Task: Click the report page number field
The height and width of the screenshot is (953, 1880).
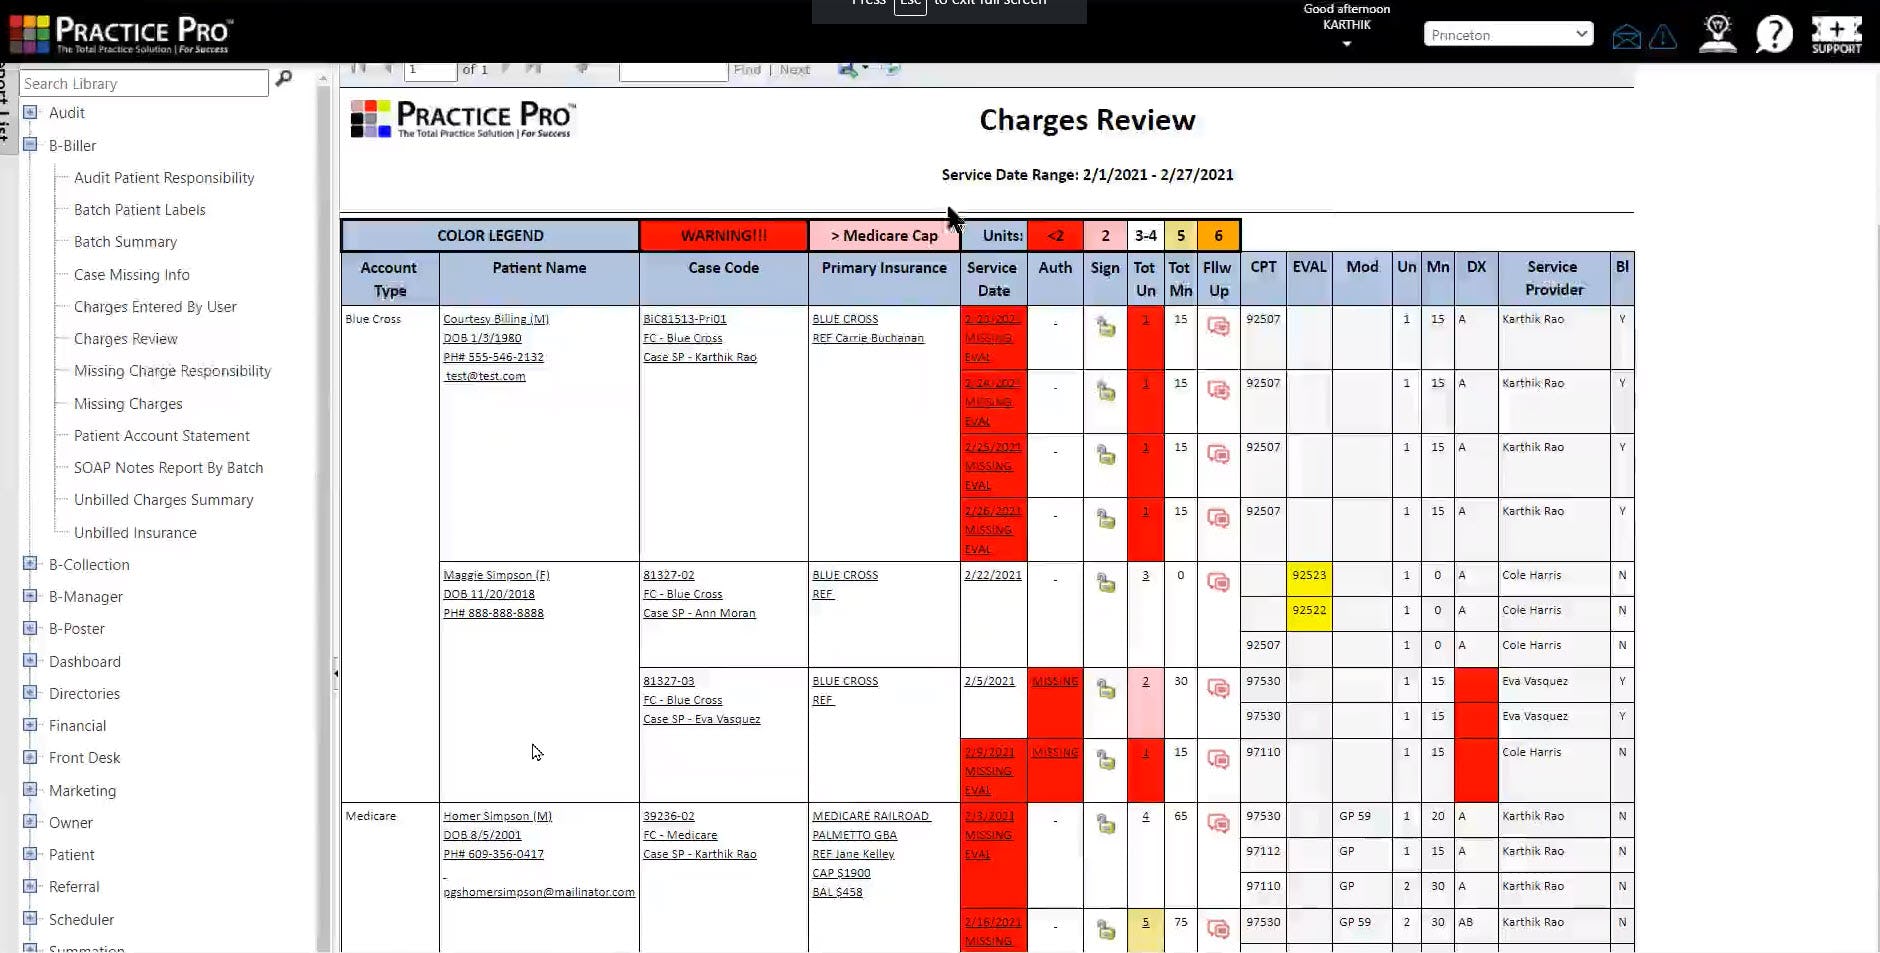Action: (430, 69)
